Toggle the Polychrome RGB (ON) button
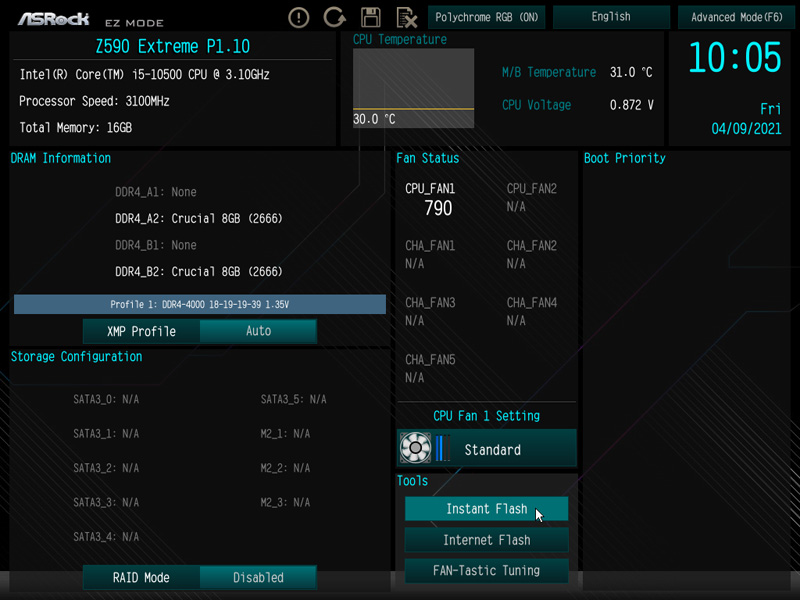Image resolution: width=800 pixels, height=600 pixels. (x=486, y=17)
